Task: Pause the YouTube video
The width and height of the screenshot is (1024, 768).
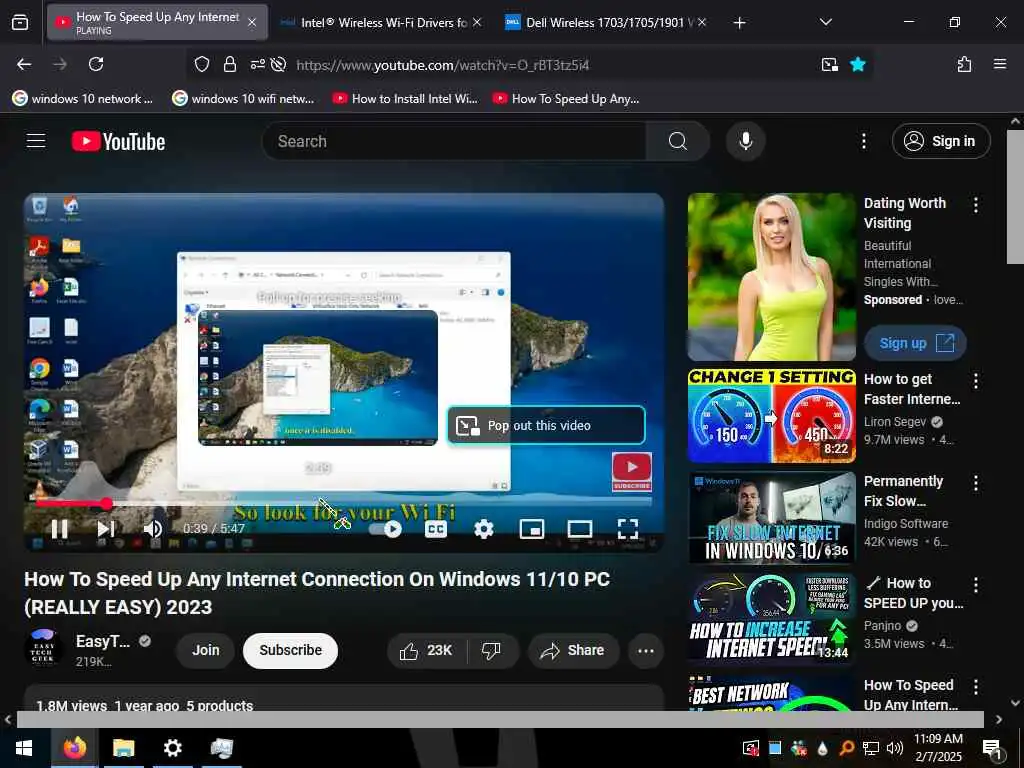Action: click(59, 529)
